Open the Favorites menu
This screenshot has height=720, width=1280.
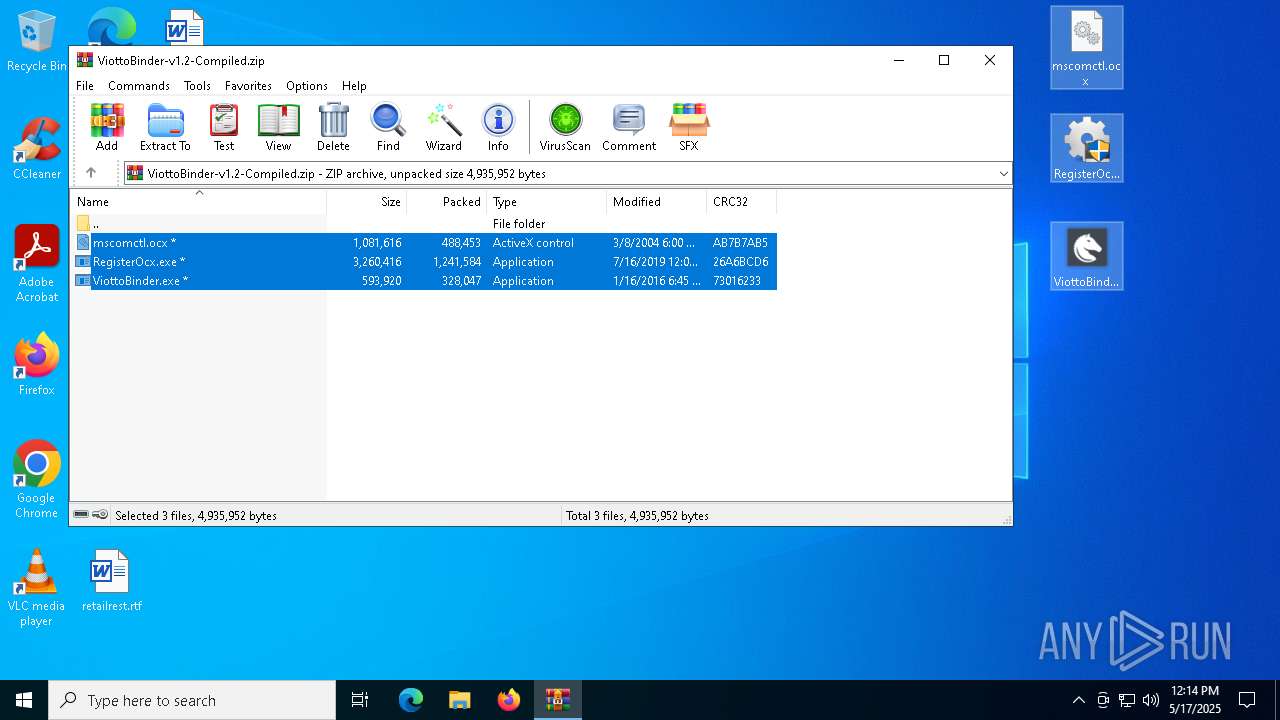pyautogui.click(x=248, y=86)
